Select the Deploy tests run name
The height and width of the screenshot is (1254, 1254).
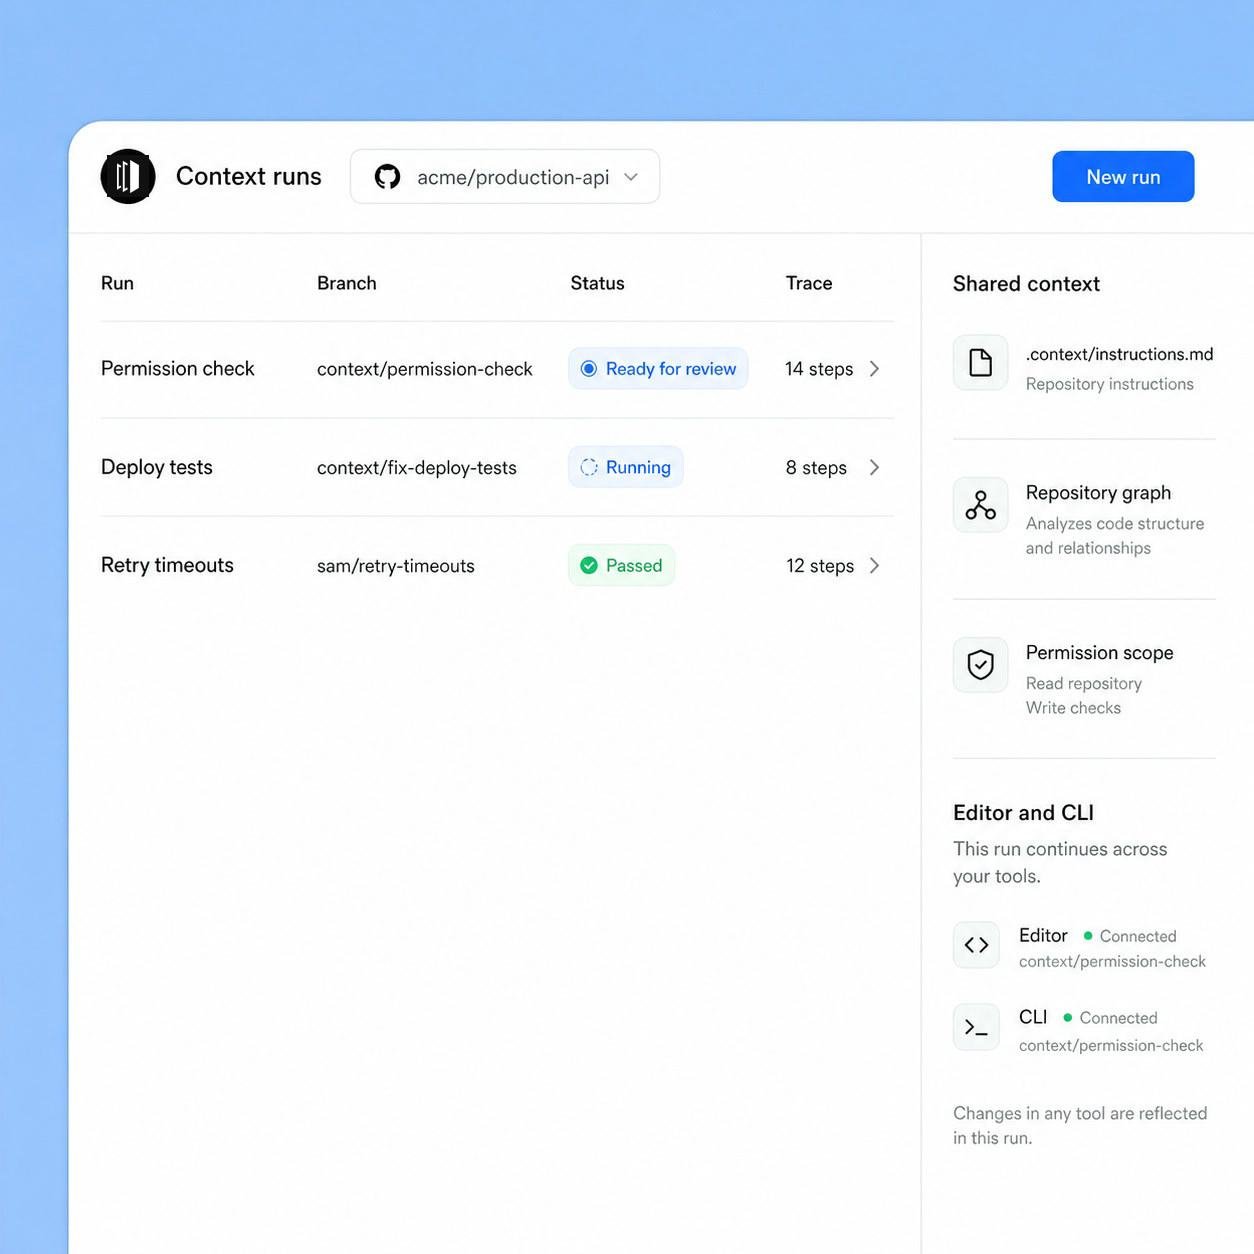point(157,467)
